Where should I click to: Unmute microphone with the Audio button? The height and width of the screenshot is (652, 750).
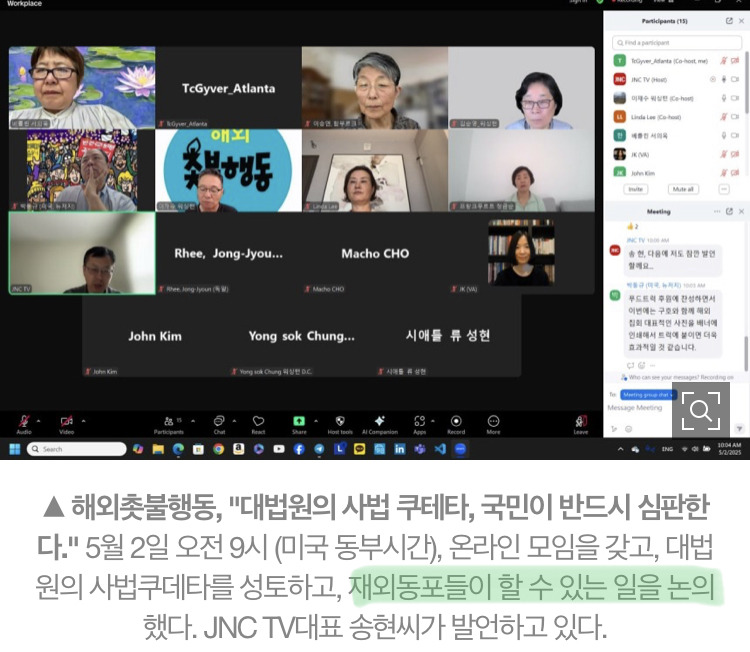pyautogui.click(x=24, y=424)
